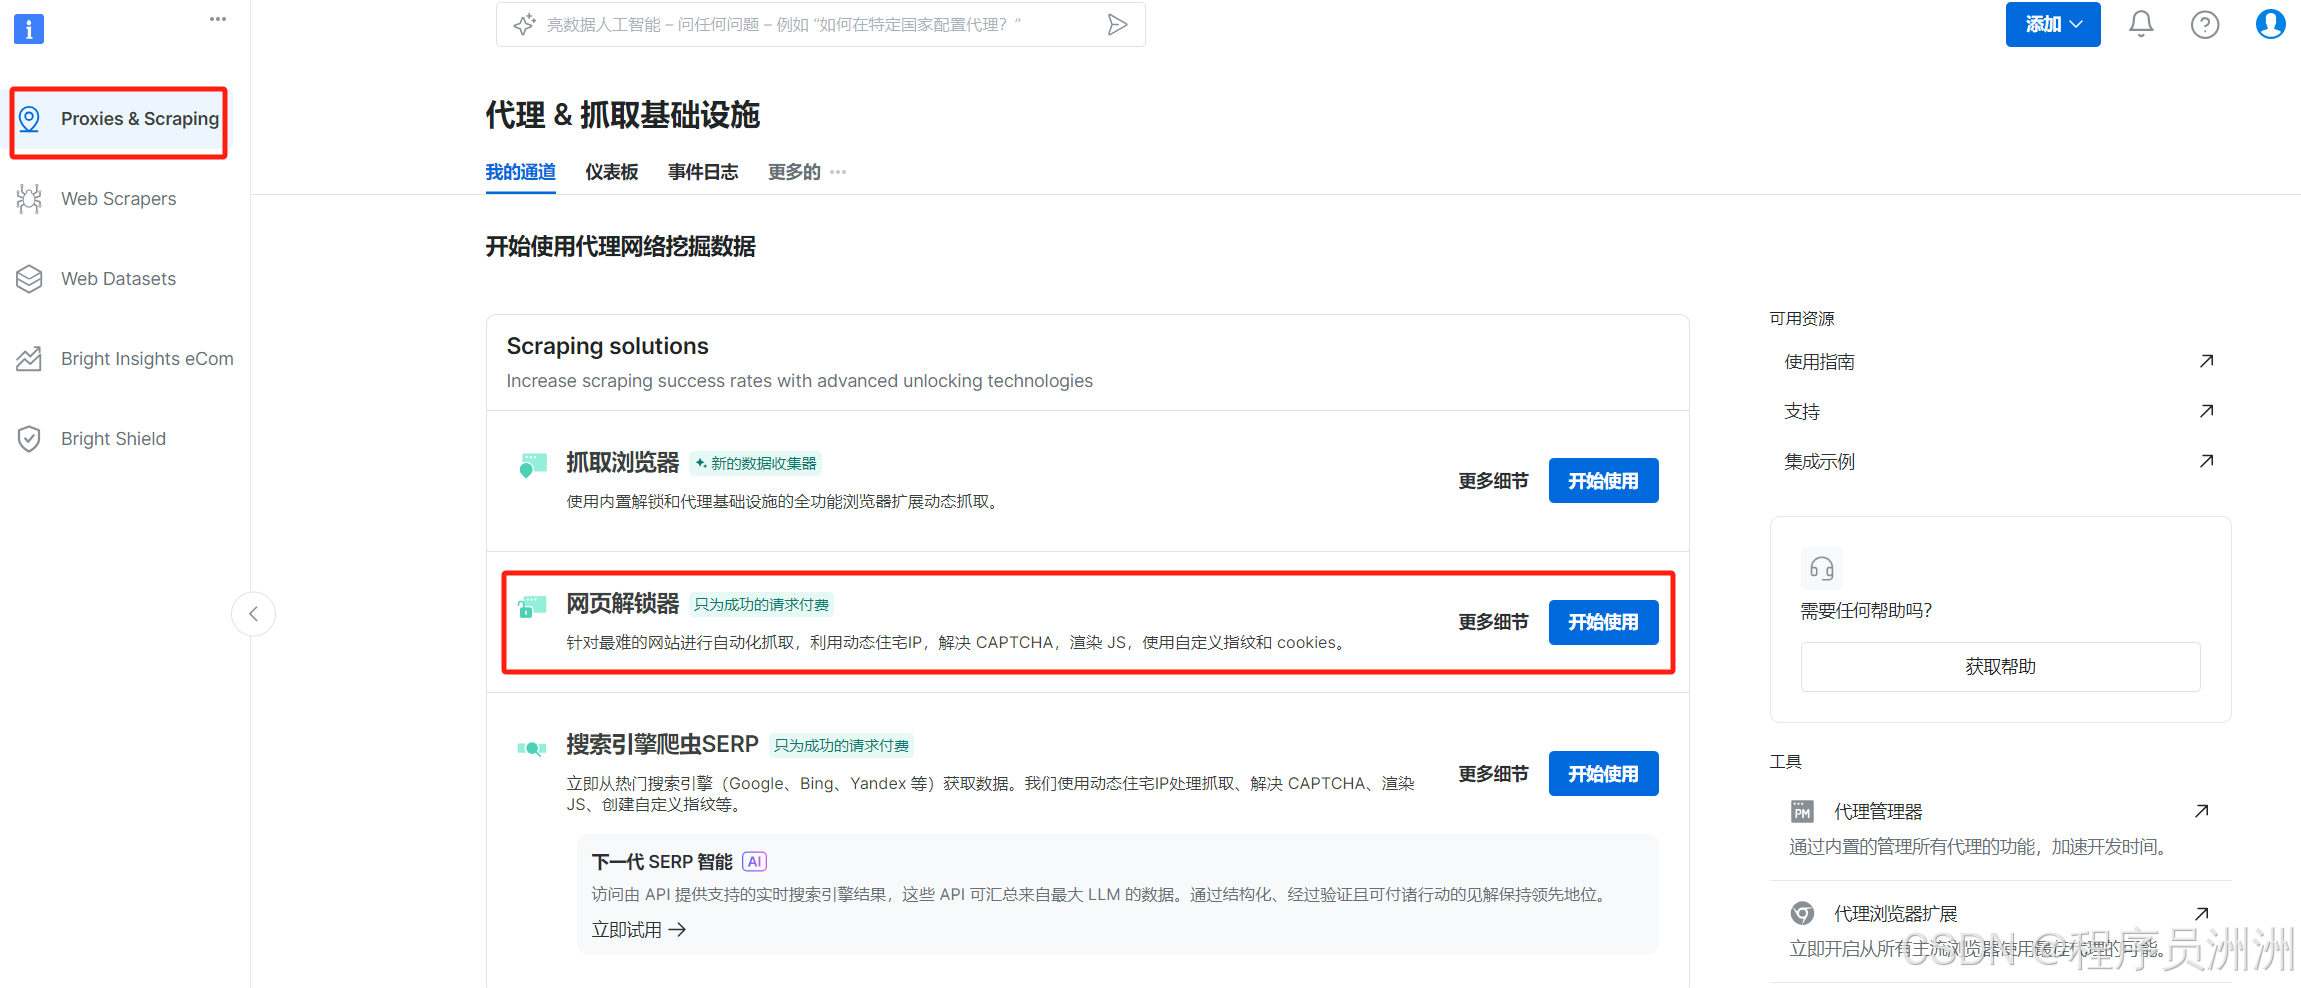Click the 代理浏览器扩展 Chrome icon
Image resolution: width=2301 pixels, height=988 pixels.
coord(1802,913)
